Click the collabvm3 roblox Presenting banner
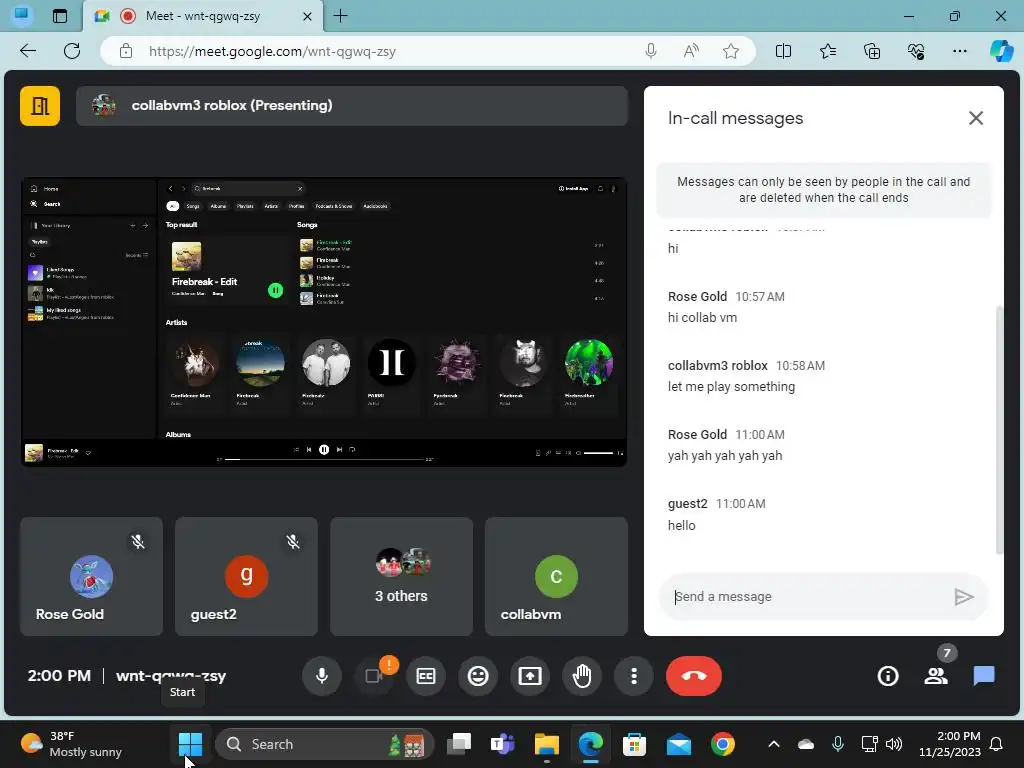 (x=352, y=106)
